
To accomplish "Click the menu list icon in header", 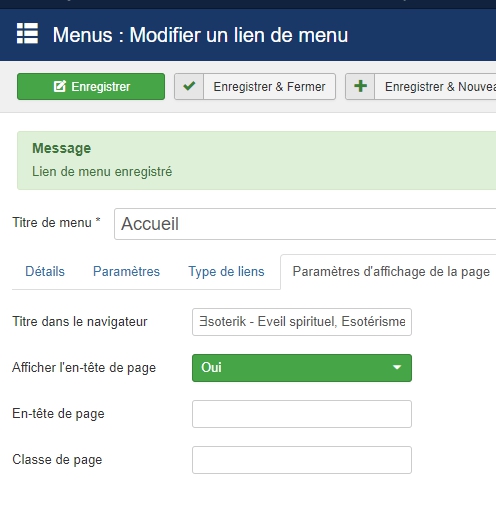I will point(27,33).
